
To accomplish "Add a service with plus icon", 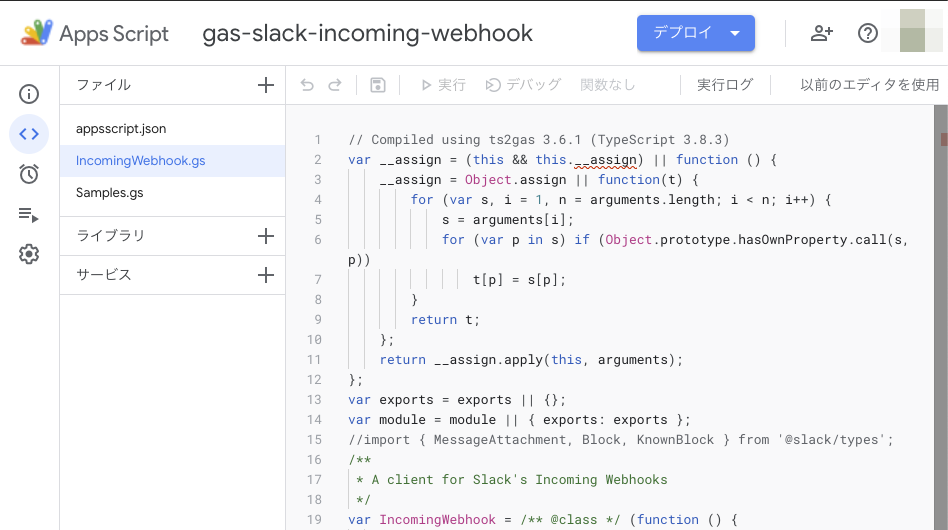I will coord(266,275).
